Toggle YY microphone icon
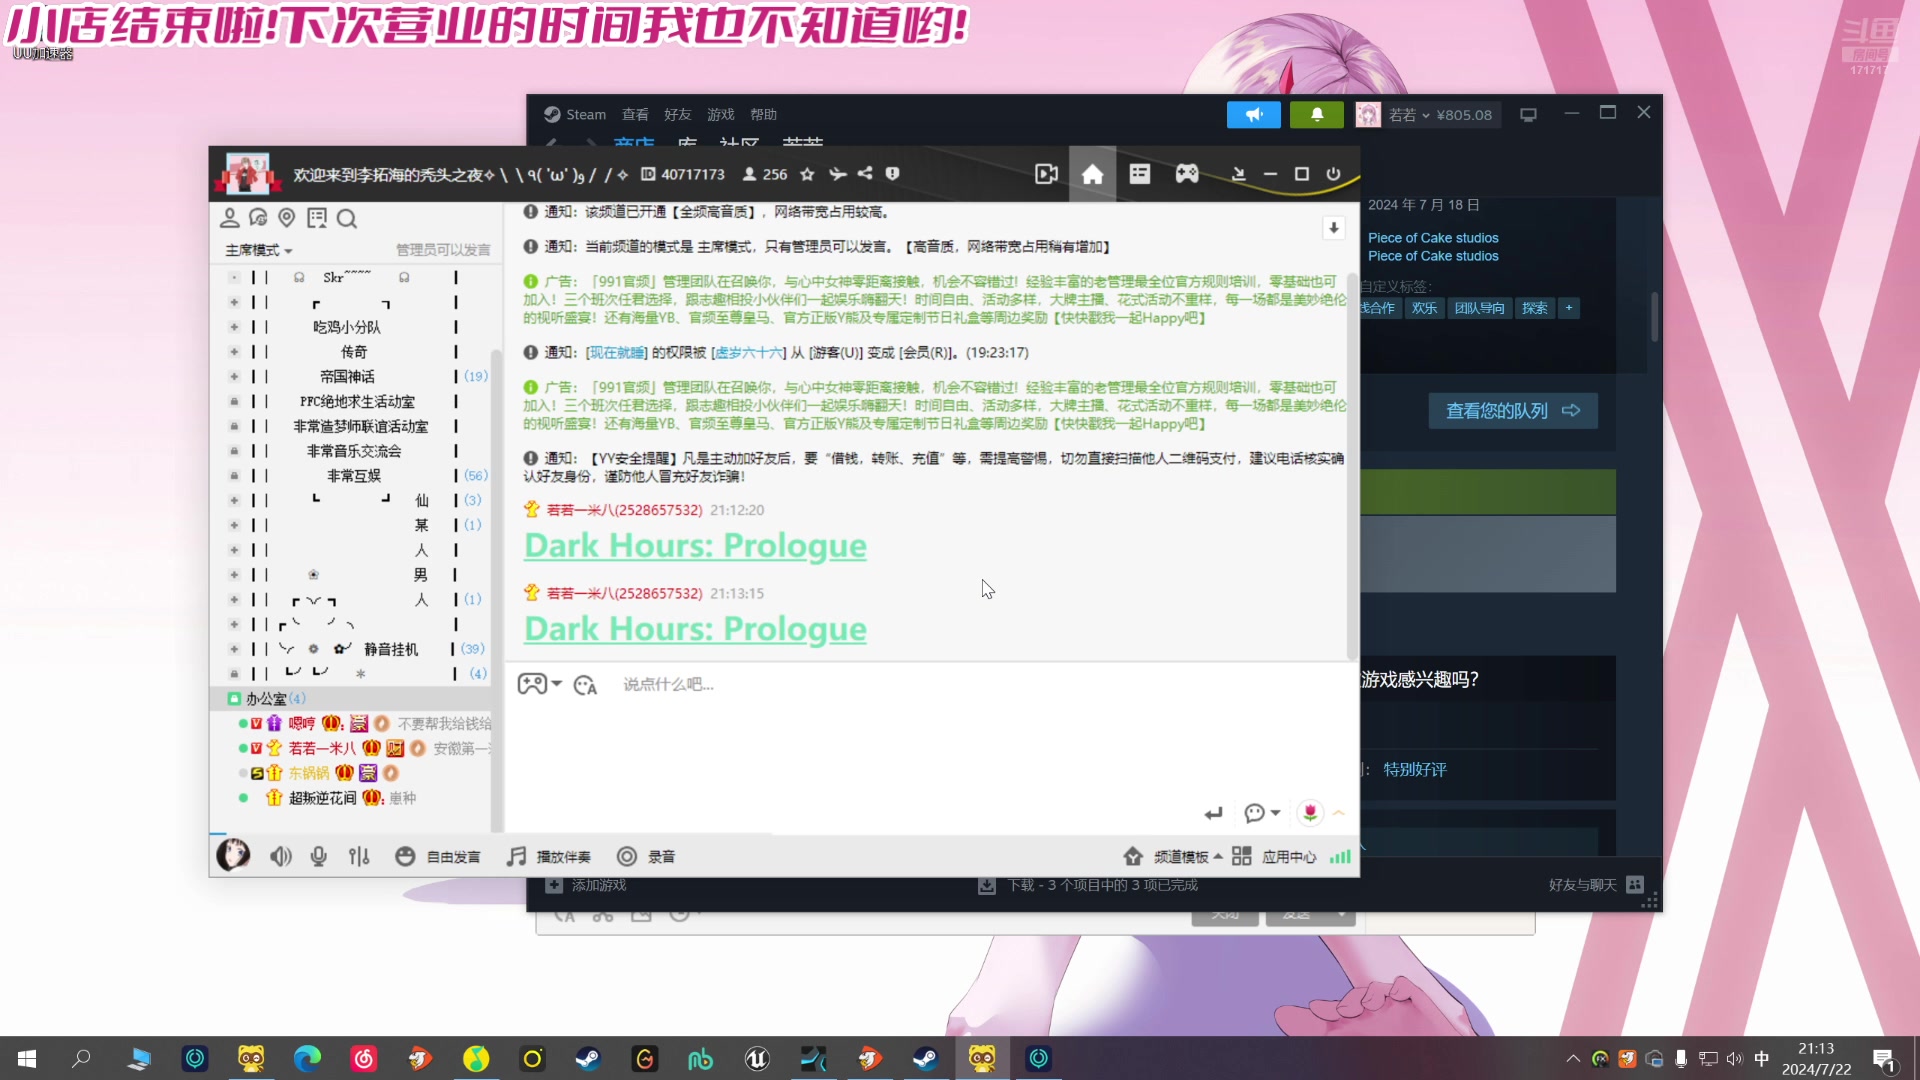The image size is (1920, 1080). pyautogui.click(x=319, y=857)
